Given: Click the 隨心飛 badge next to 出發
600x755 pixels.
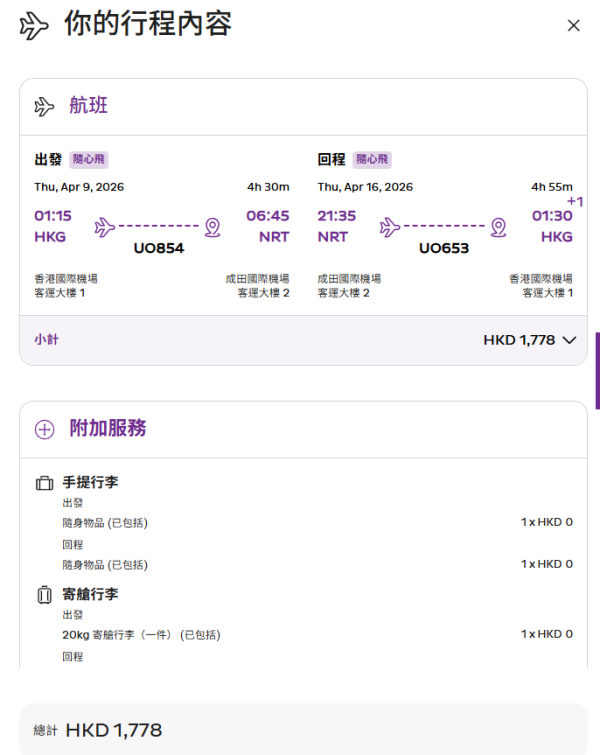Looking at the screenshot, I should pyautogui.click(x=89, y=159).
